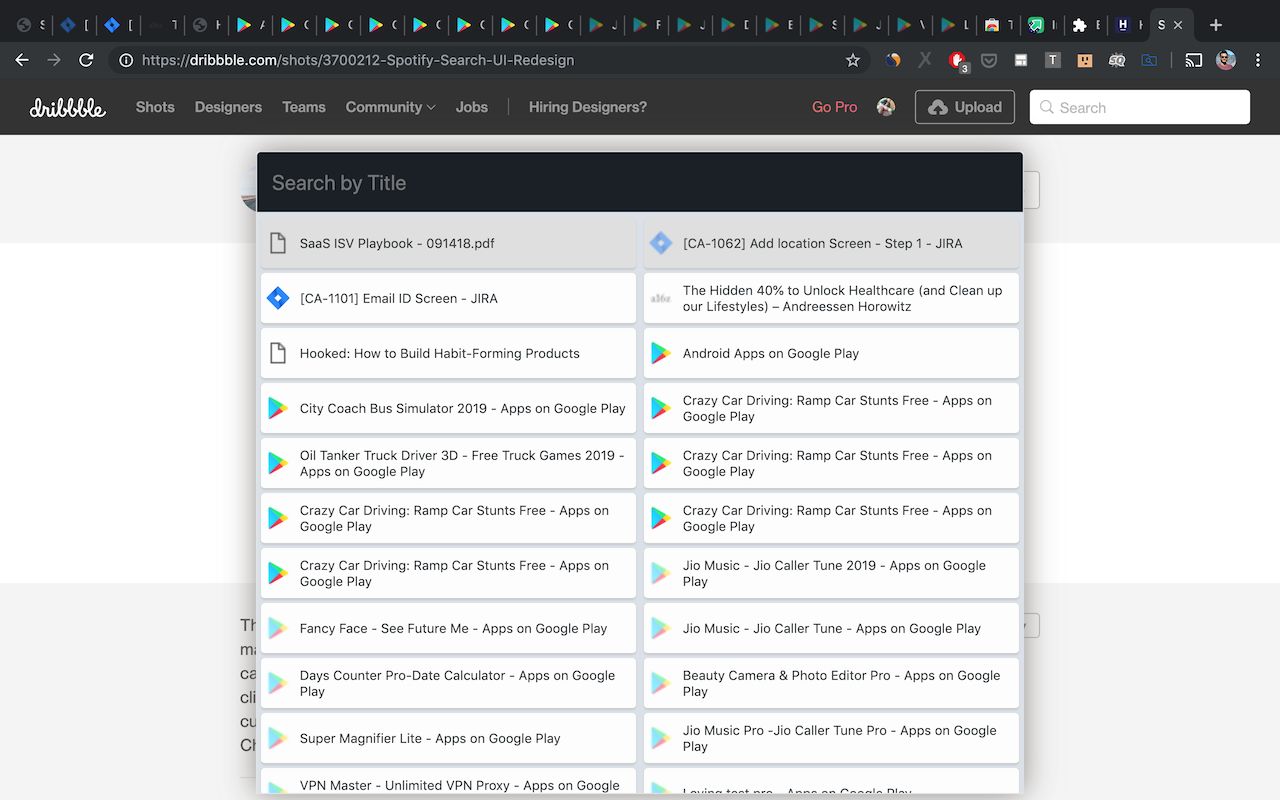This screenshot has height=800, width=1280.
Task: Reload the Dribbble page
Action: coord(86,60)
